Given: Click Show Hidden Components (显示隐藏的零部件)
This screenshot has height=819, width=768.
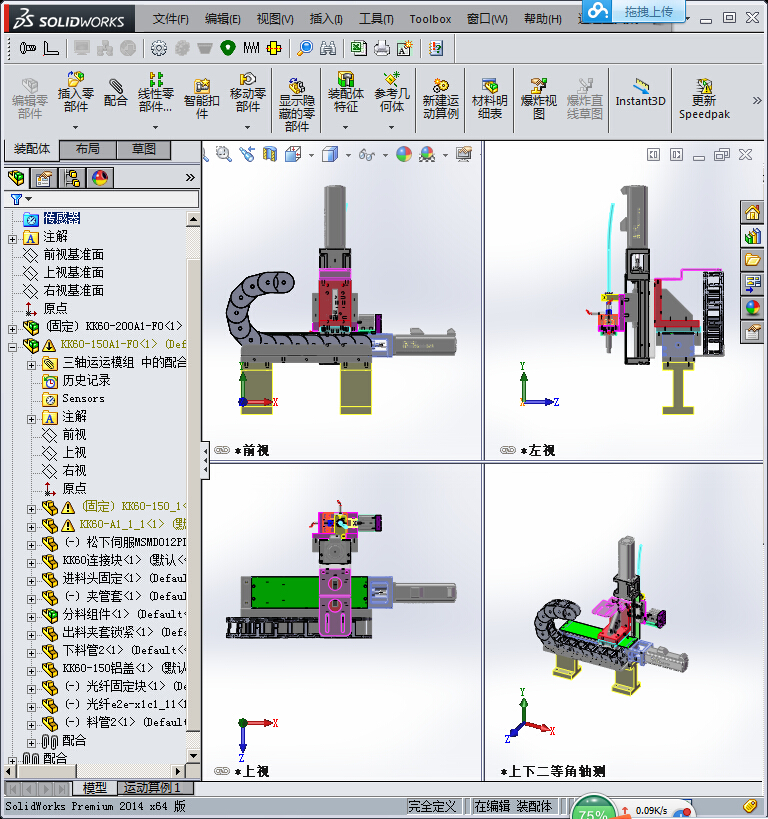Looking at the screenshot, I should click(x=297, y=104).
